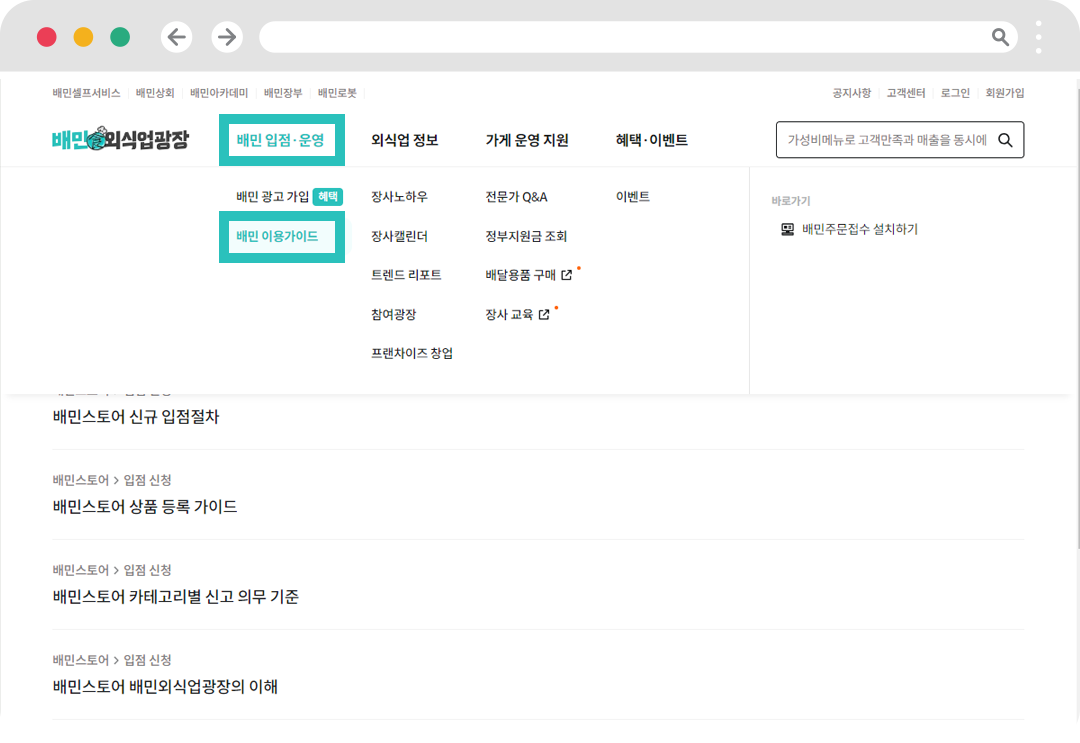Viewport: 1080px width, 743px height.
Task: Select 이벤트 submenu item
Action: [633, 197]
